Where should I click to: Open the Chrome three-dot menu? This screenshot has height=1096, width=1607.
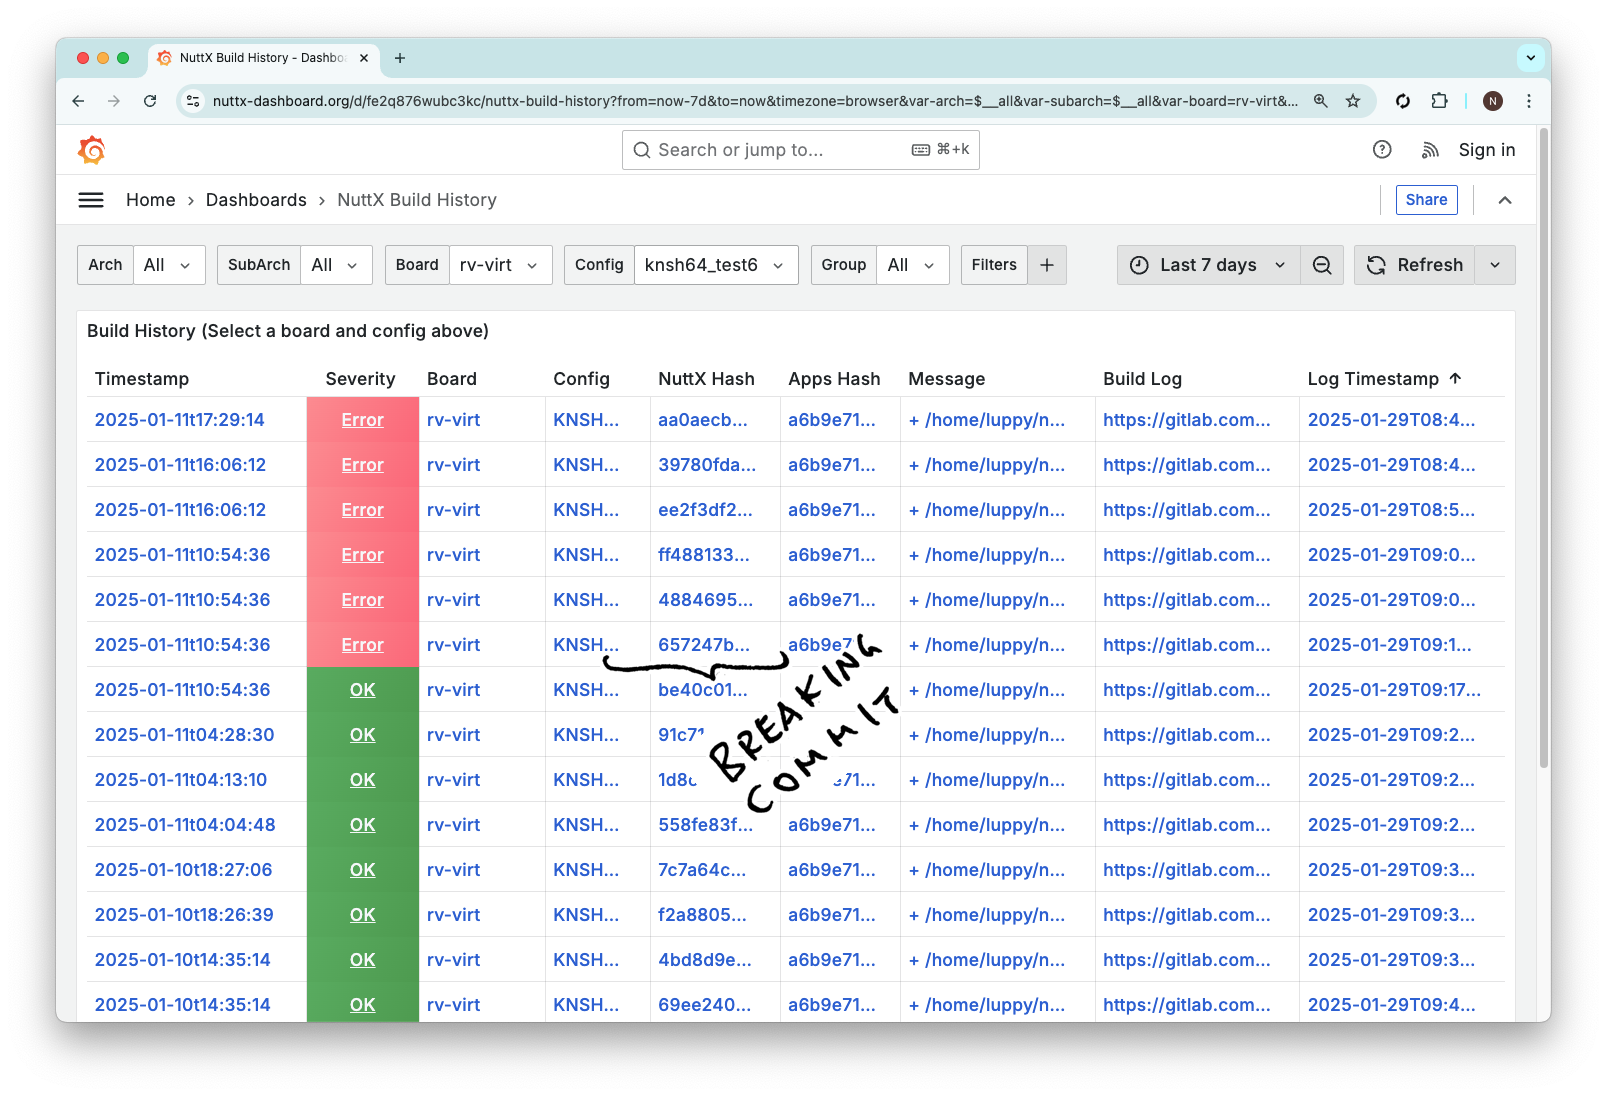coord(1529,101)
